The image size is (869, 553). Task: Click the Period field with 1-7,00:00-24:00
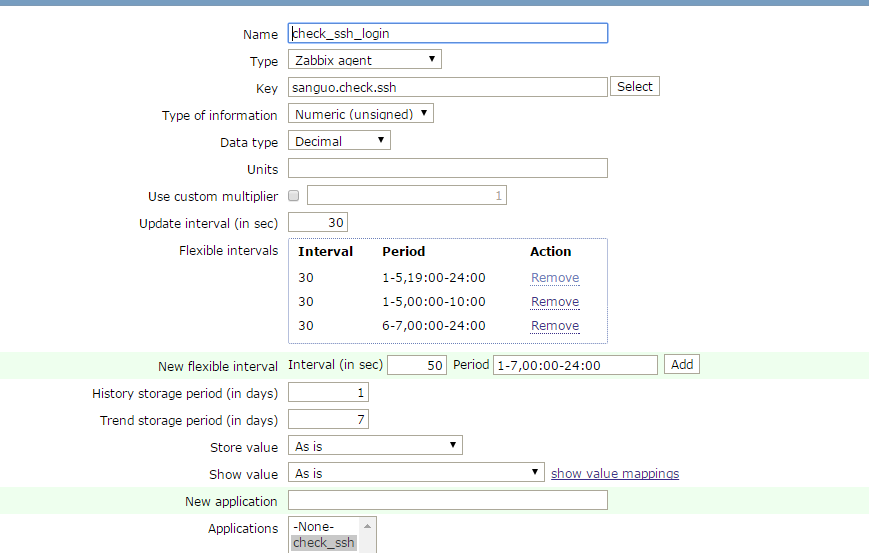[x=575, y=365]
